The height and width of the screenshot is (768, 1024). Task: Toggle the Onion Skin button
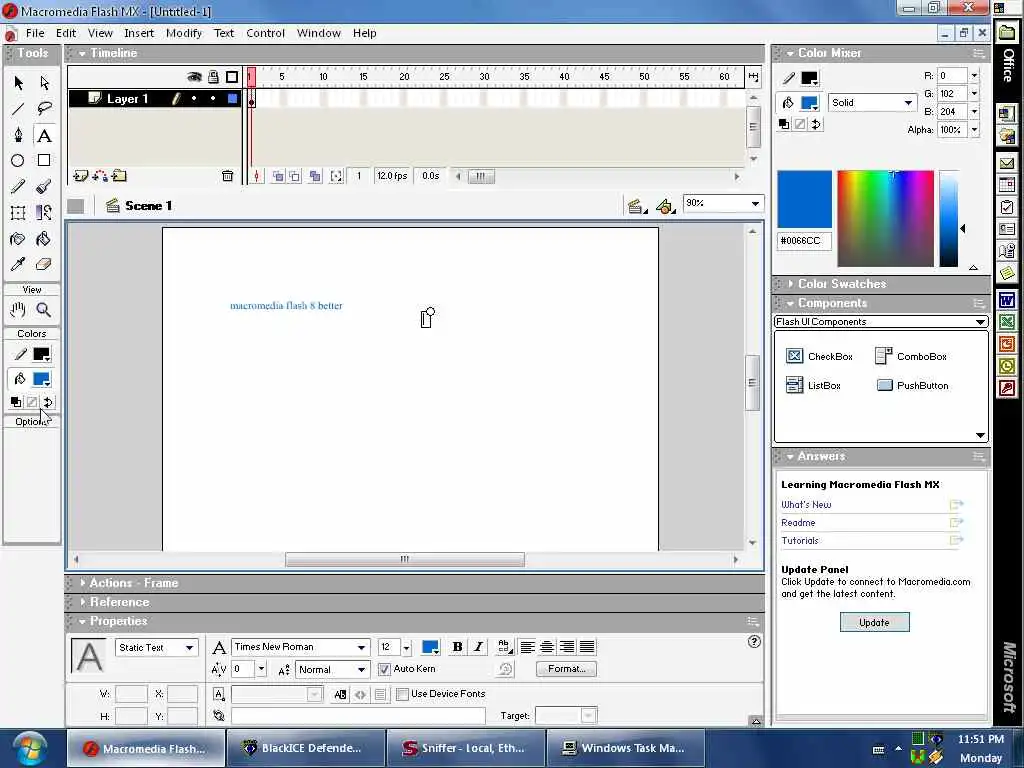[278, 176]
